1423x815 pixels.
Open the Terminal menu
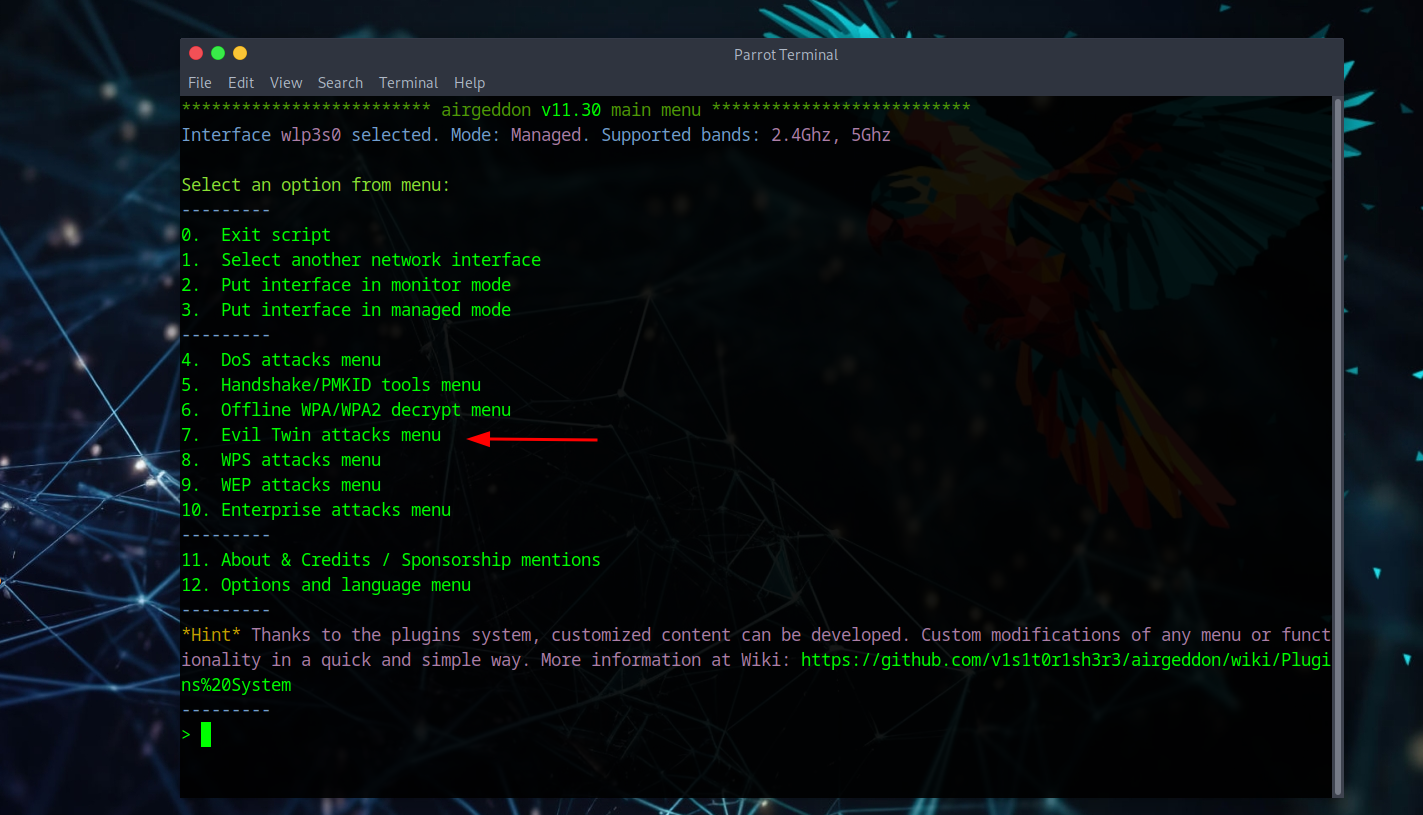coord(408,83)
